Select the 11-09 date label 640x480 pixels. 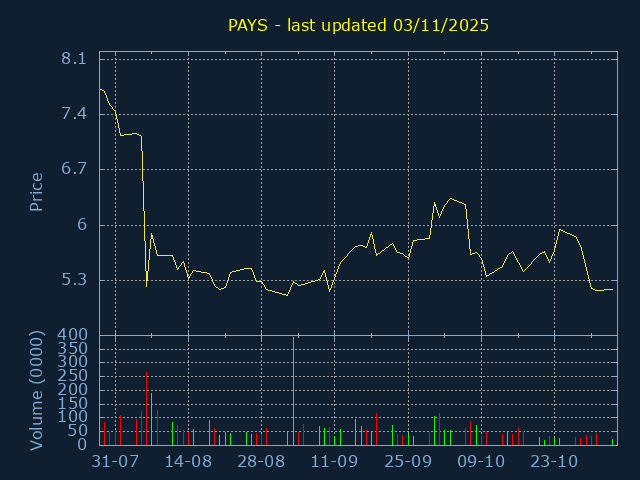(x=334, y=462)
